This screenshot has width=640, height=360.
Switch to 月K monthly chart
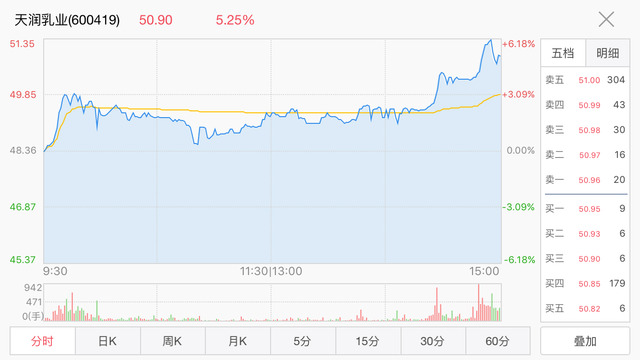pyautogui.click(x=238, y=341)
